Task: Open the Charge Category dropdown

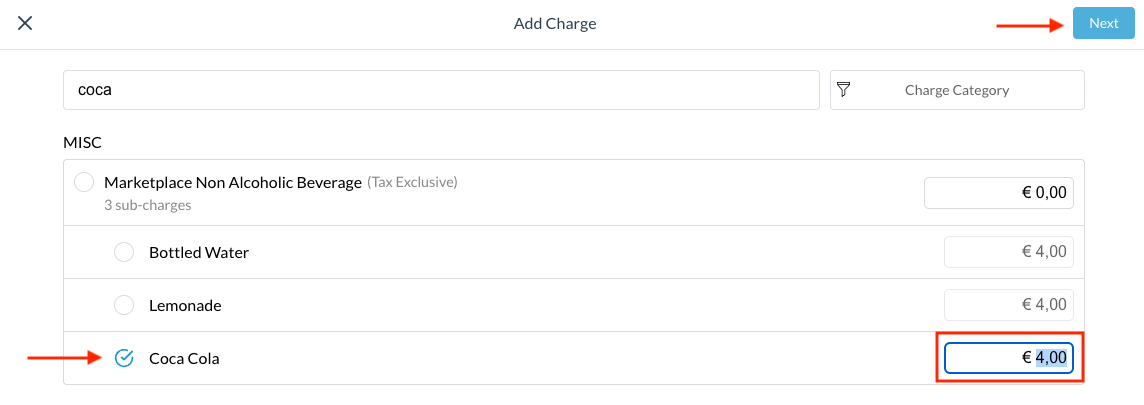Action: coord(957,90)
